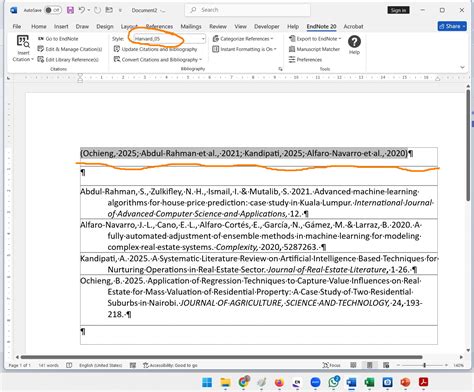The width and height of the screenshot is (474, 392).
Task: Click the Save icon in title bar
Action: 70,10
